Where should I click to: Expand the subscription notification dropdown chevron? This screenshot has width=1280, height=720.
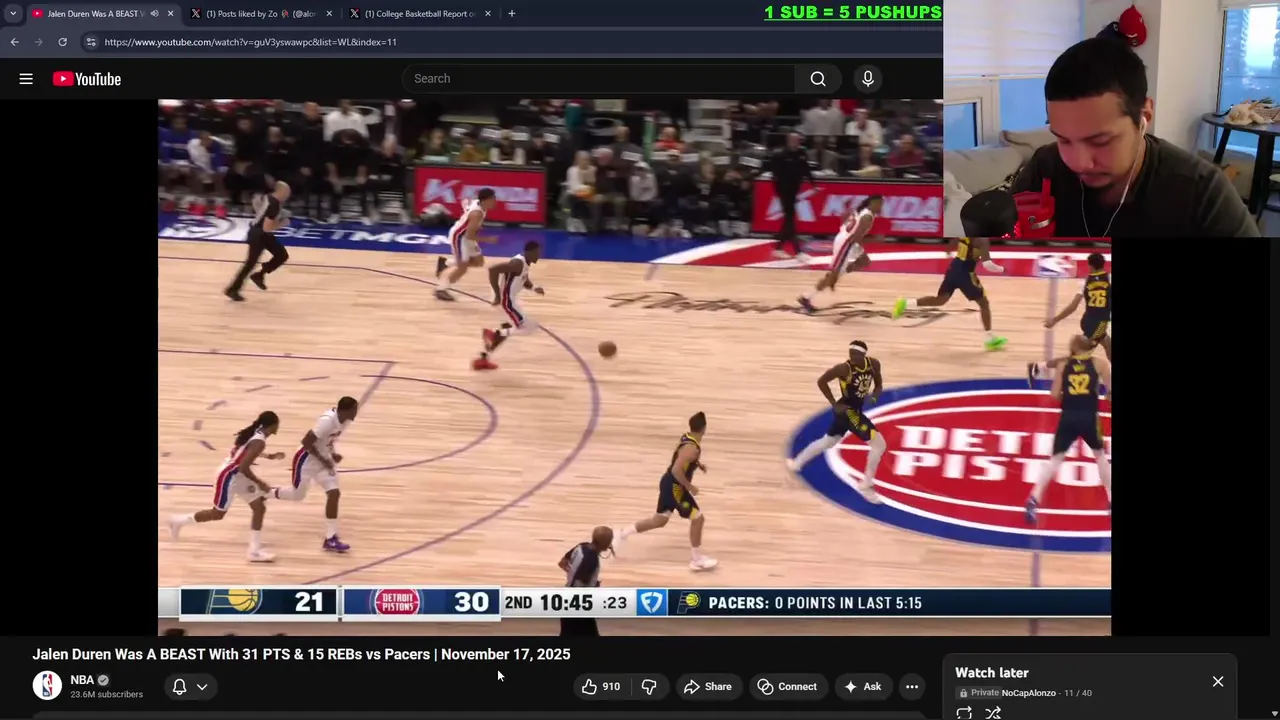202,687
